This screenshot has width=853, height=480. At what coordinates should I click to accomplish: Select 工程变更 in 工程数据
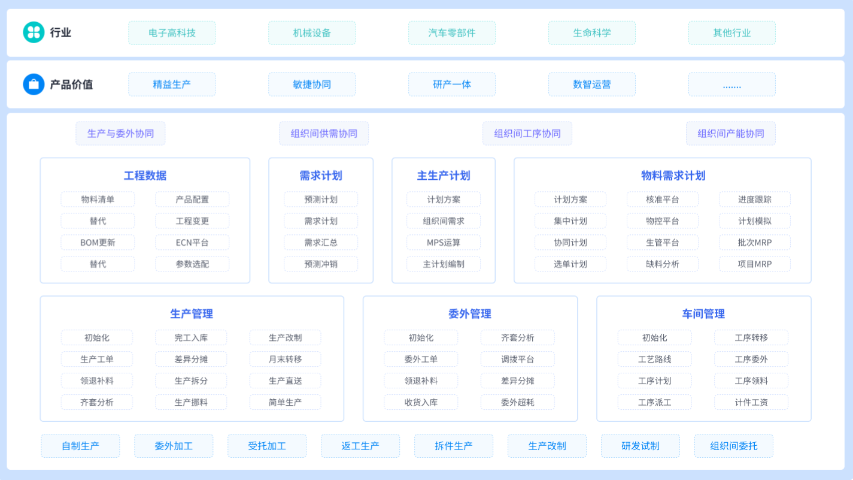tap(192, 221)
